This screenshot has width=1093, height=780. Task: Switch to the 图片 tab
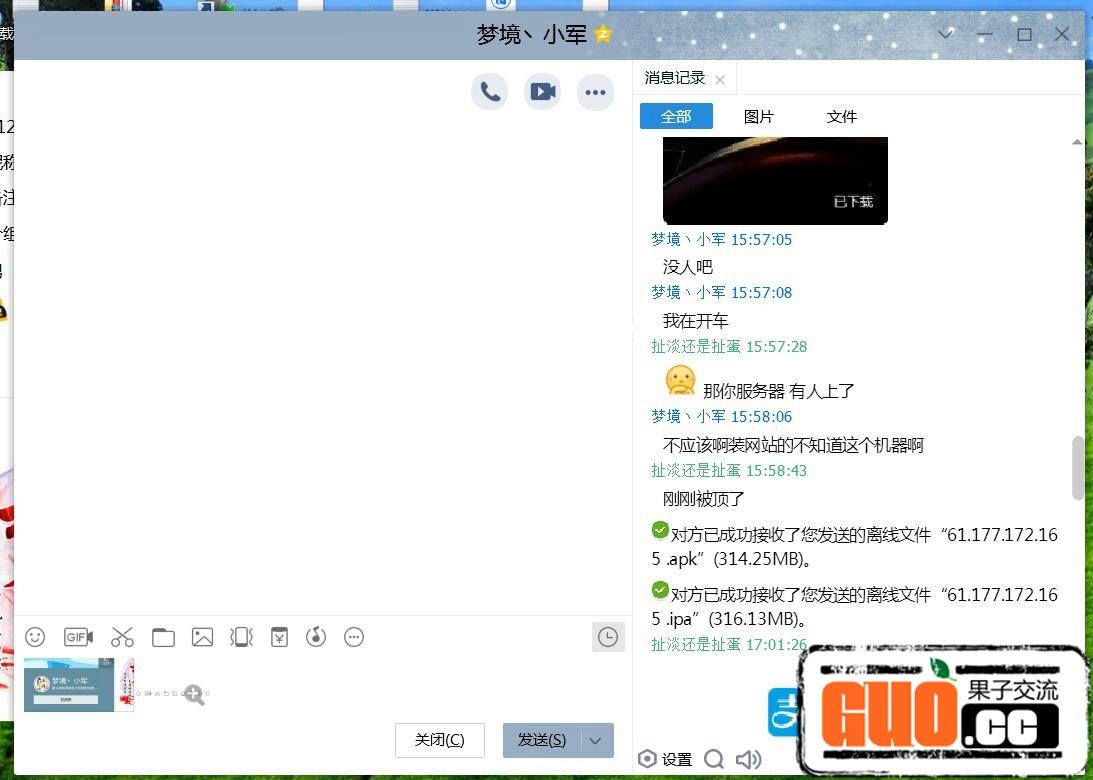click(759, 117)
